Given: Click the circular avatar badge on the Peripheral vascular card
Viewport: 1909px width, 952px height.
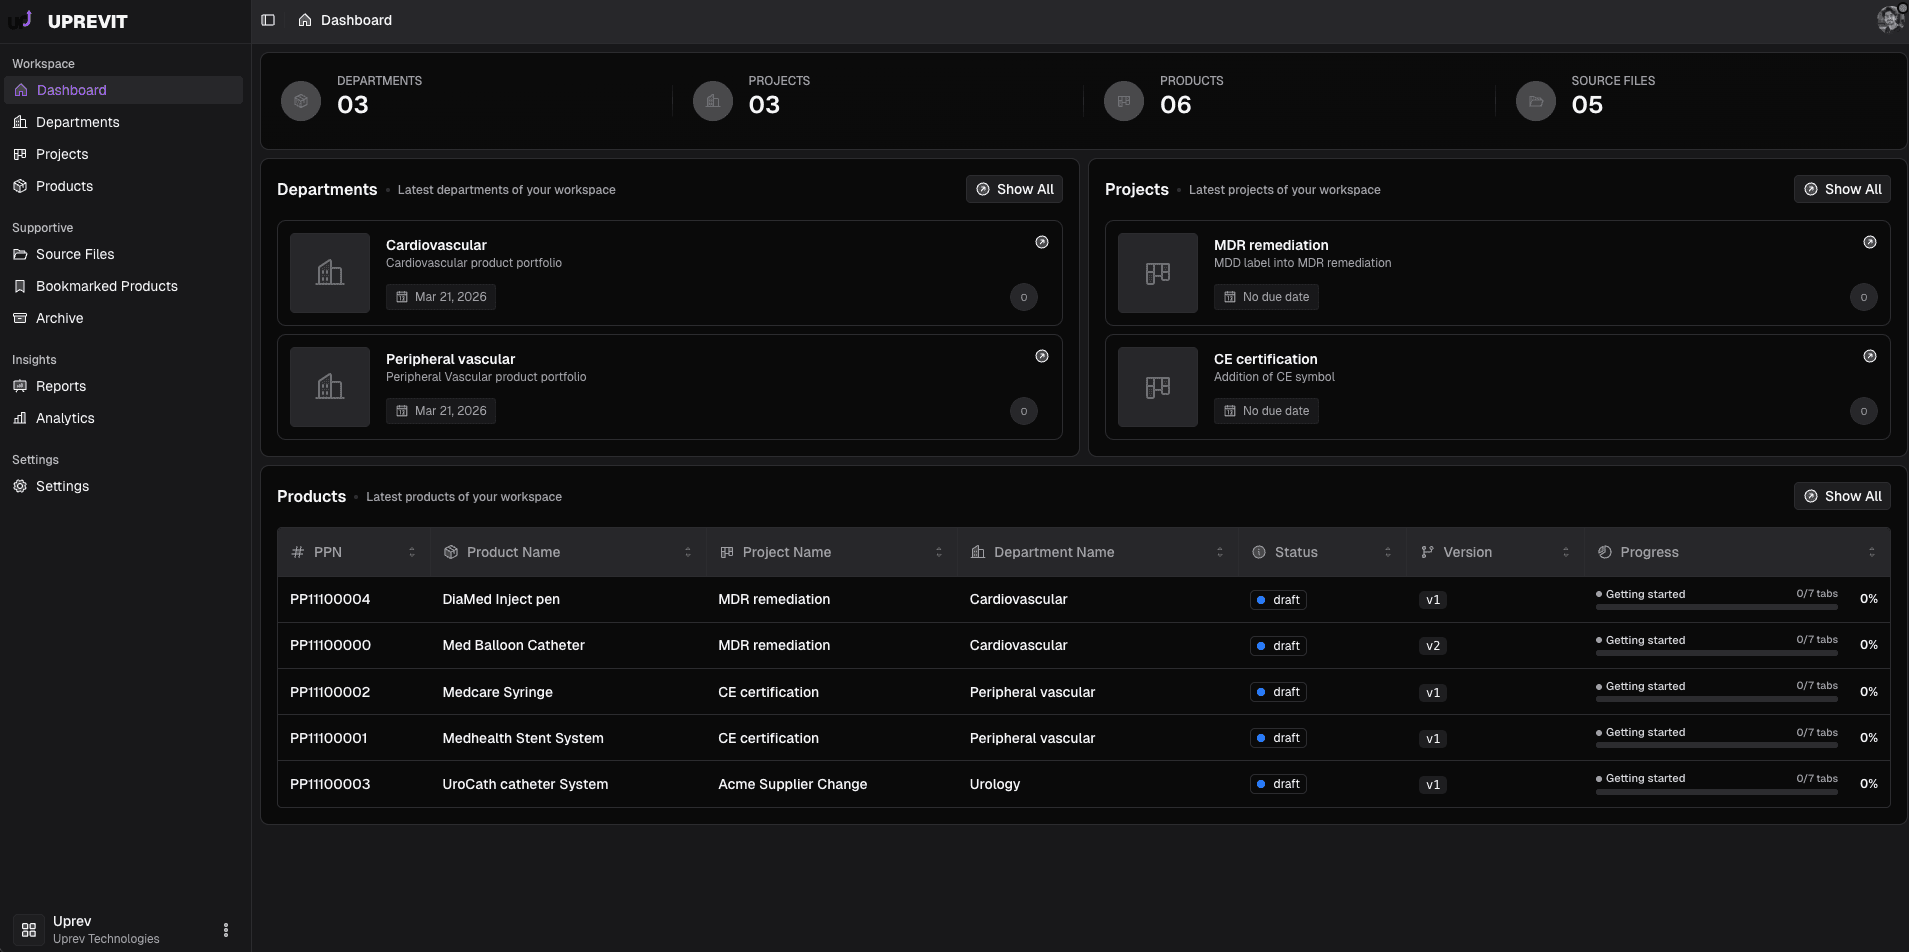Looking at the screenshot, I should pyautogui.click(x=1023, y=410).
